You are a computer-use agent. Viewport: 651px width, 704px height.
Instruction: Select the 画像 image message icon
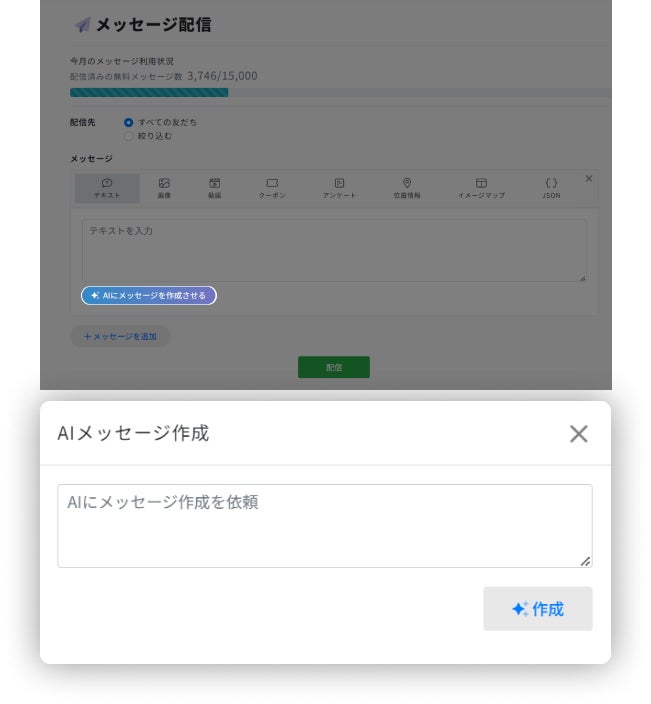coord(164,184)
